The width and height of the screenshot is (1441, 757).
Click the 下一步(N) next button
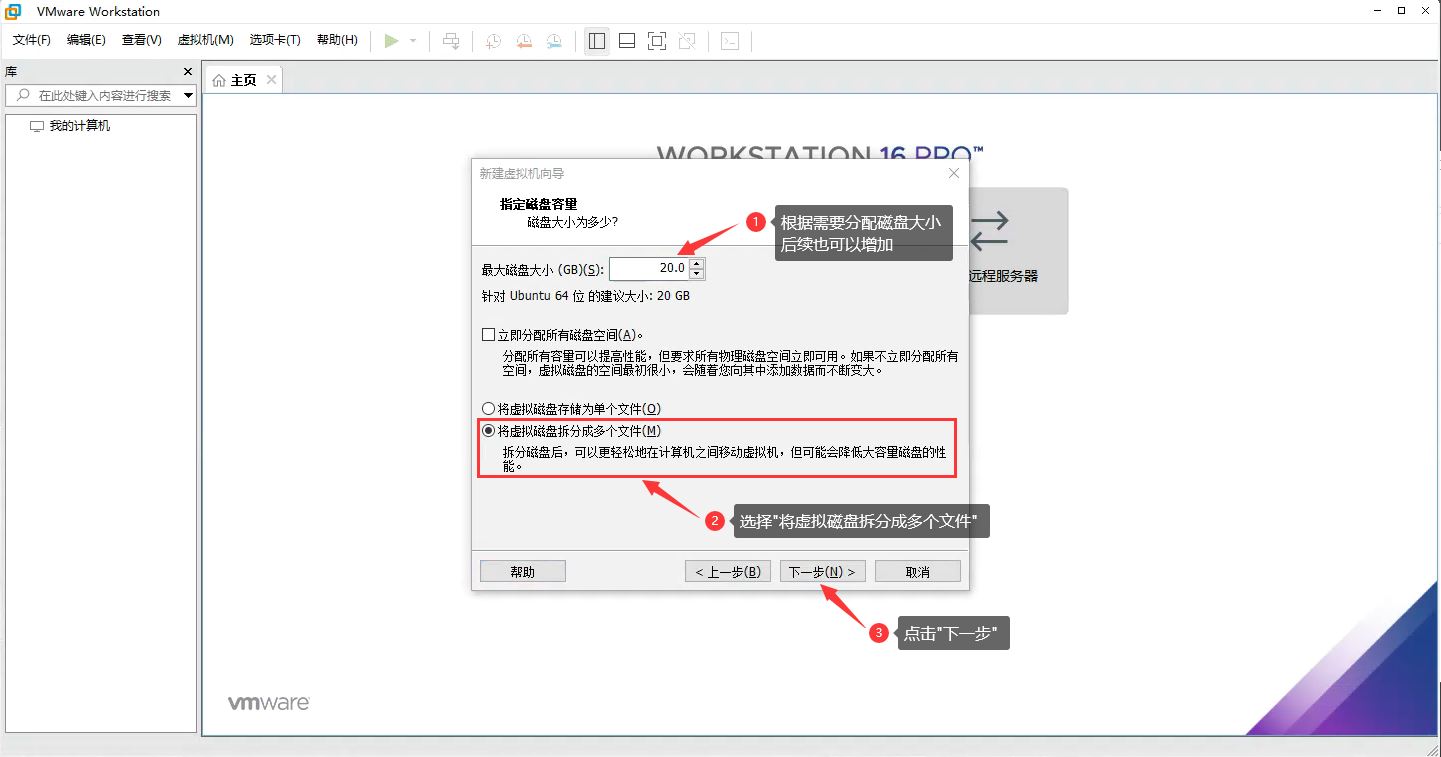[822, 571]
